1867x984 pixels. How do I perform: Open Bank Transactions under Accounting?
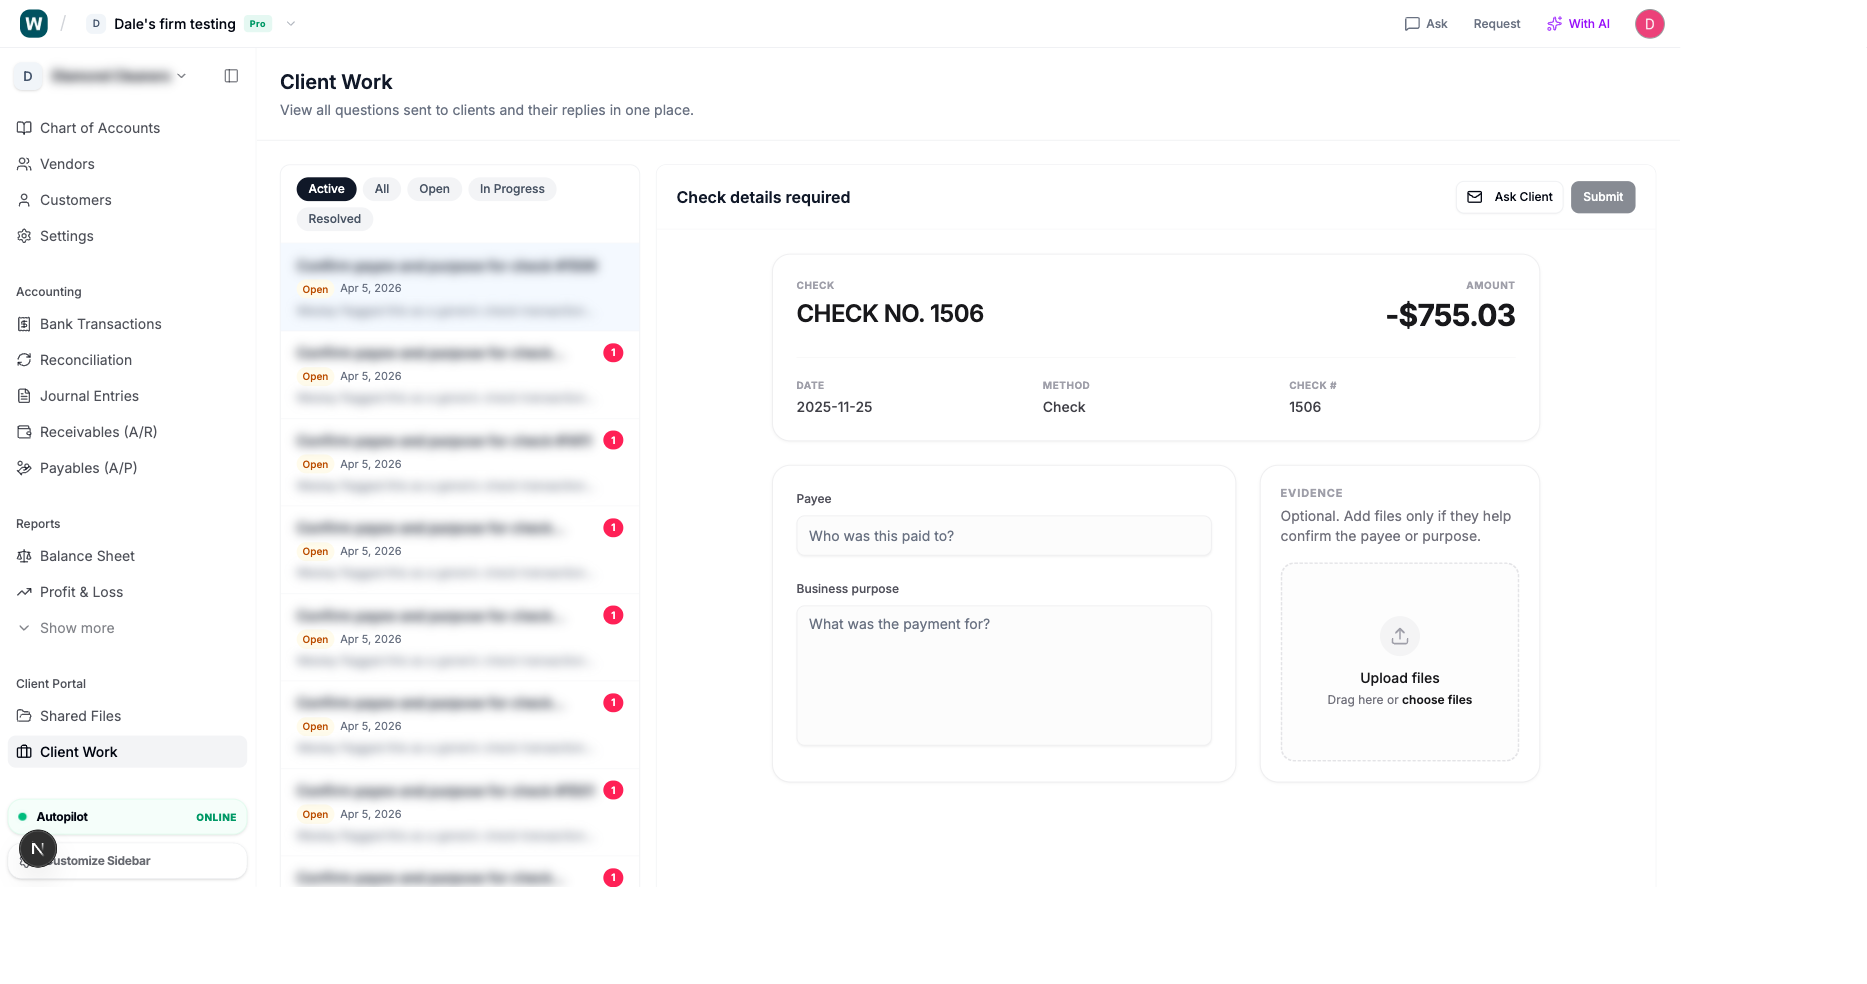pyautogui.click(x=100, y=324)
